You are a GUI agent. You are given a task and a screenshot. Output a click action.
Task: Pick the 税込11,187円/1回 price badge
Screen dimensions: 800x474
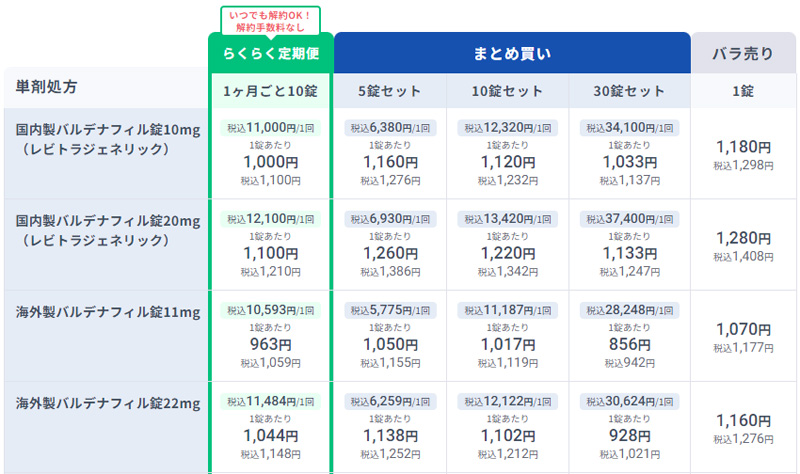511,310
